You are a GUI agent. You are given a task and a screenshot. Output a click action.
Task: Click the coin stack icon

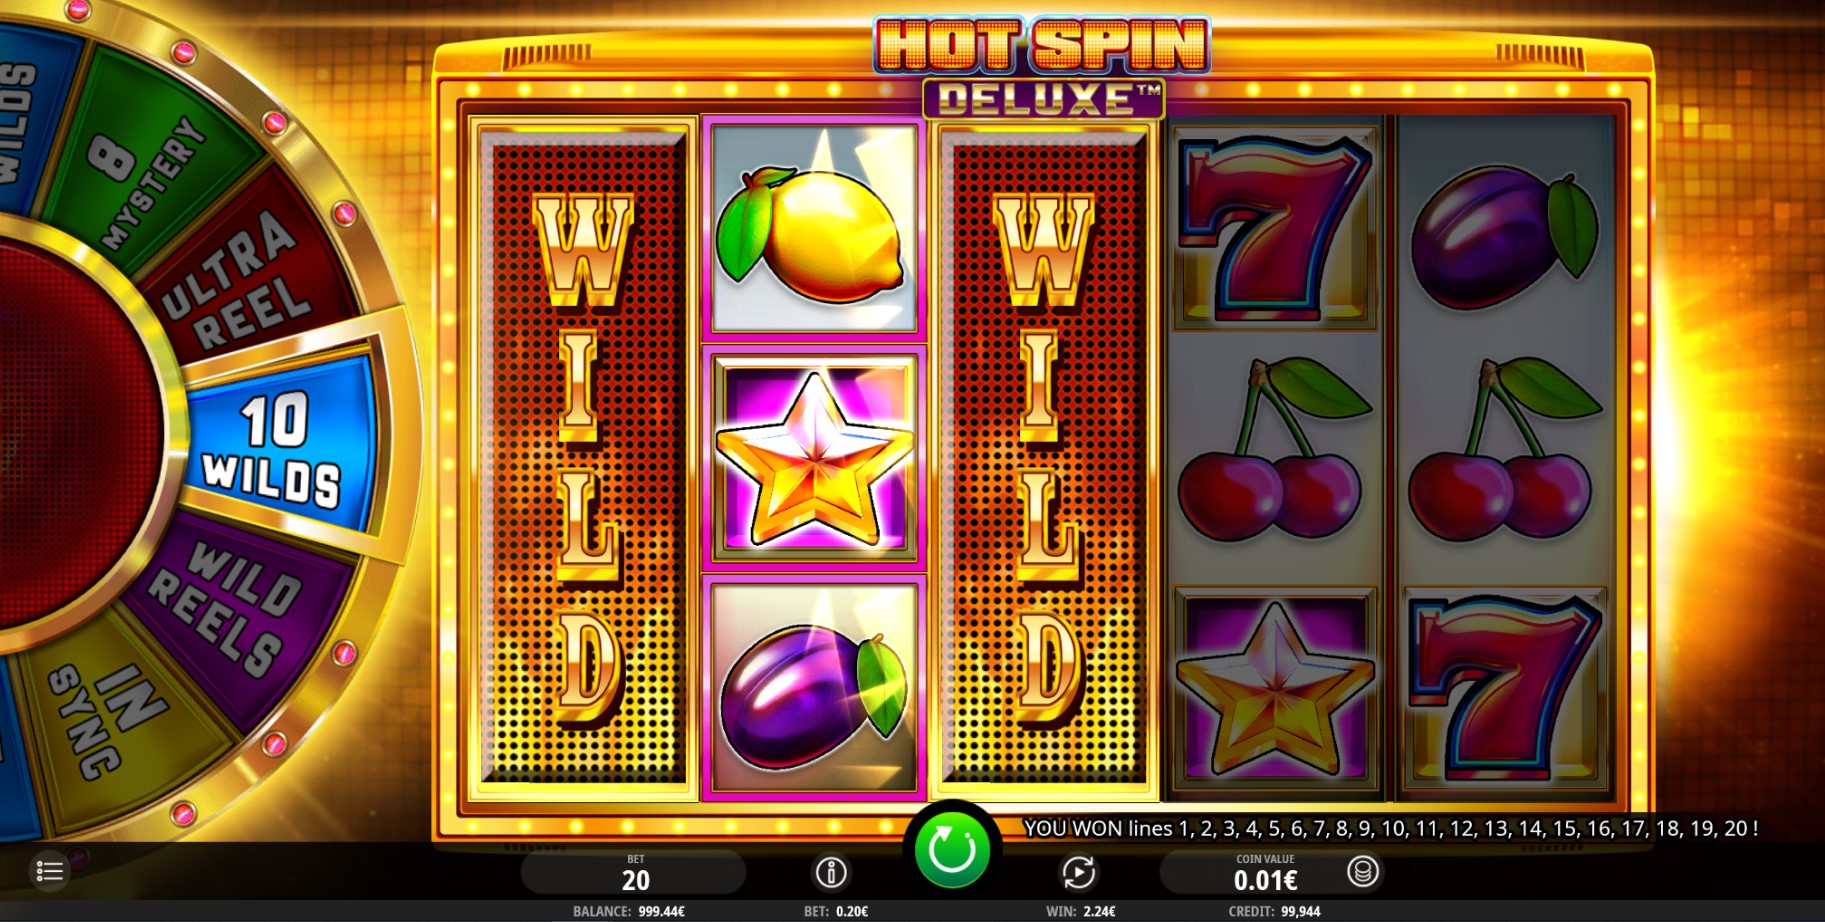click(1362, 872)
